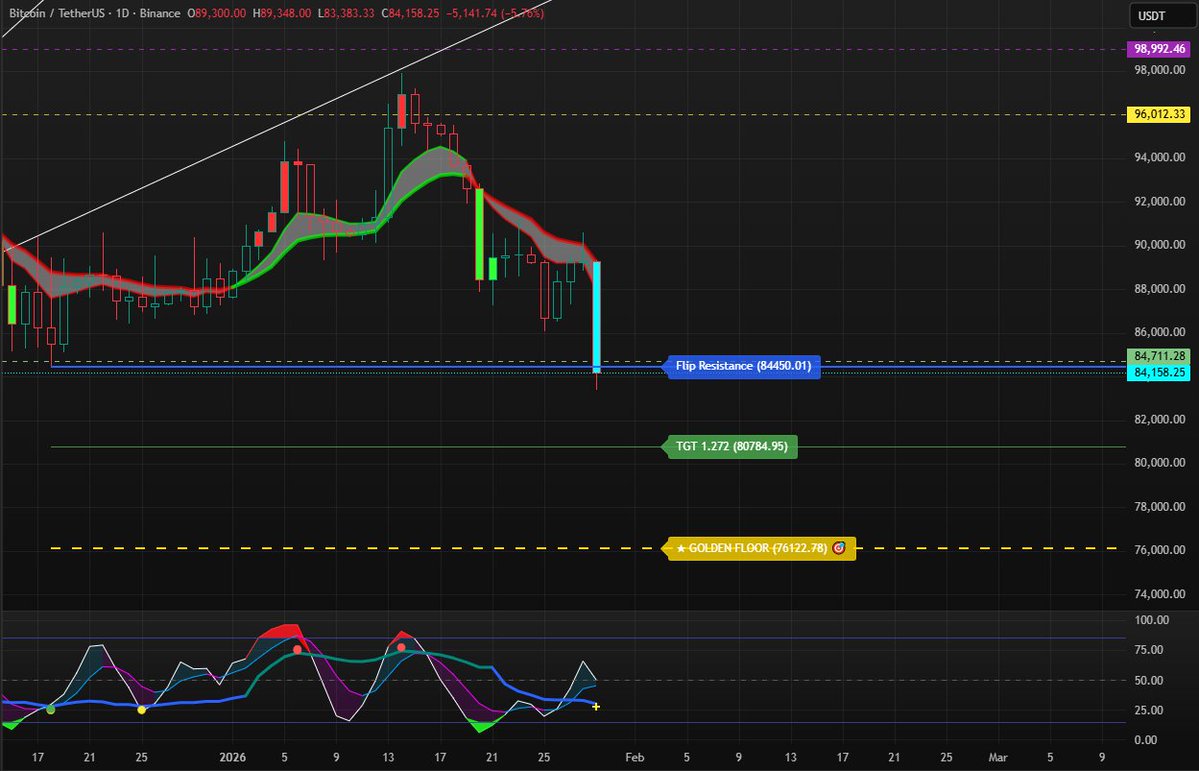Click the yellow dot on the oscillator

[x=141, y=710]
